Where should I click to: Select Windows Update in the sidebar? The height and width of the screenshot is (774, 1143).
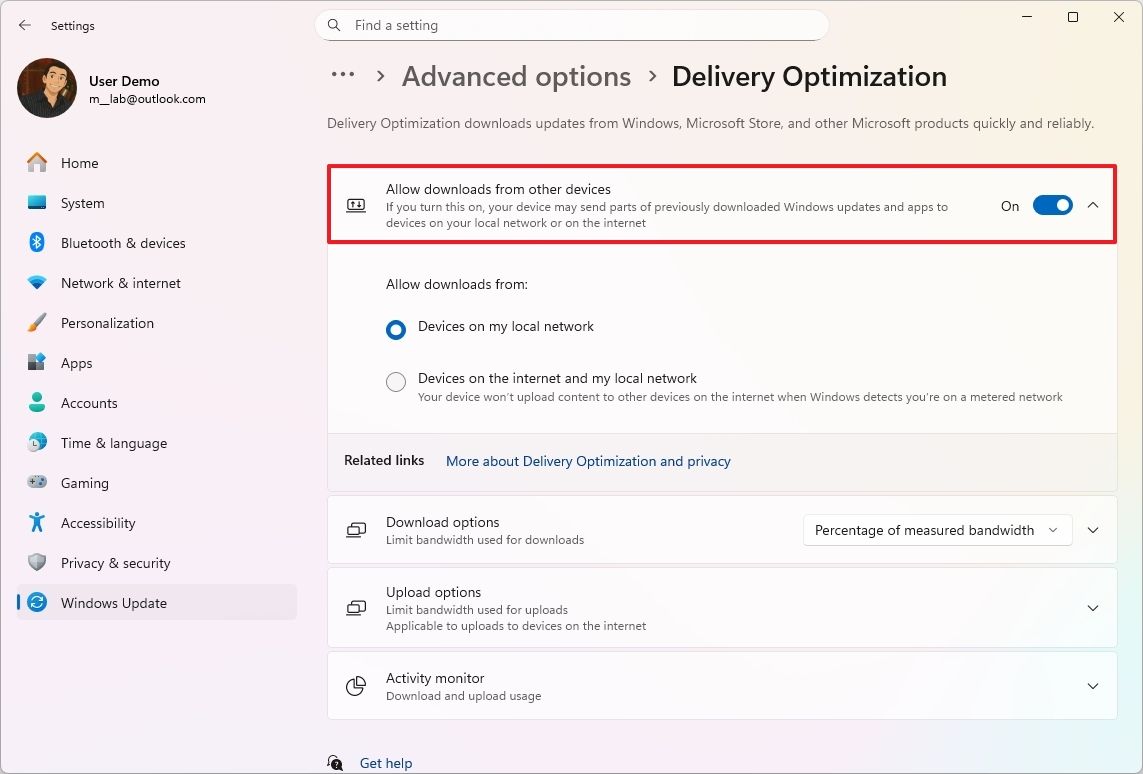[x=113, y=603]
